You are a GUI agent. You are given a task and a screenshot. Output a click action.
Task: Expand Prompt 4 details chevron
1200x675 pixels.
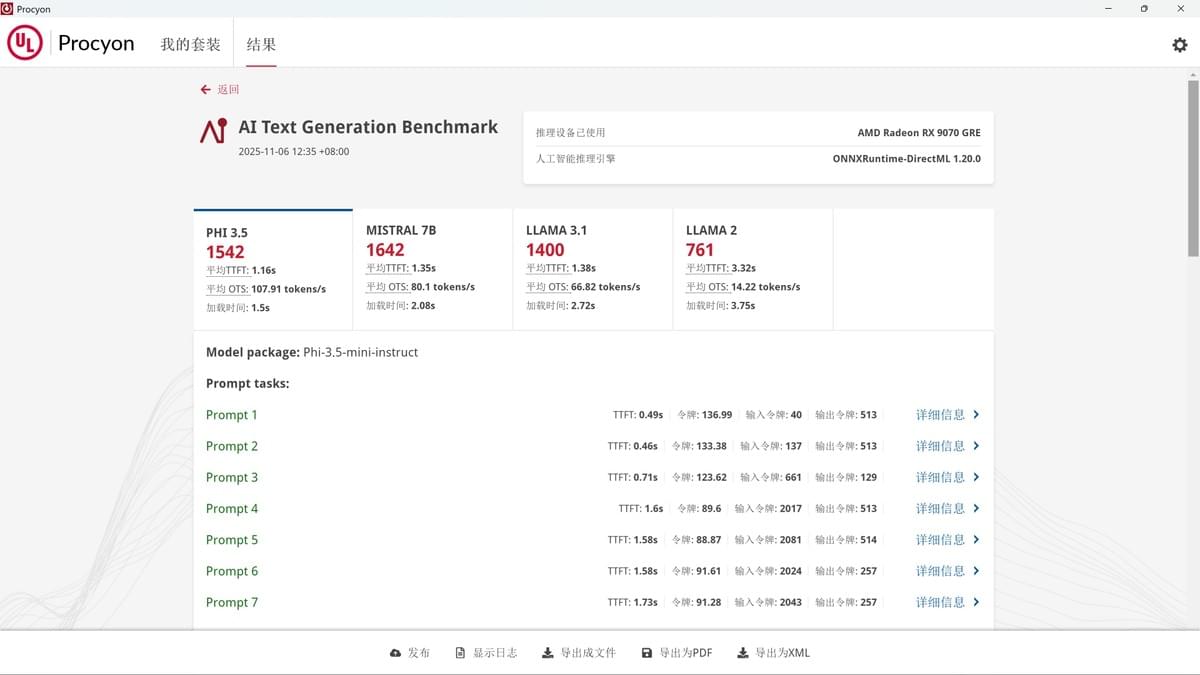pos(976,509)
